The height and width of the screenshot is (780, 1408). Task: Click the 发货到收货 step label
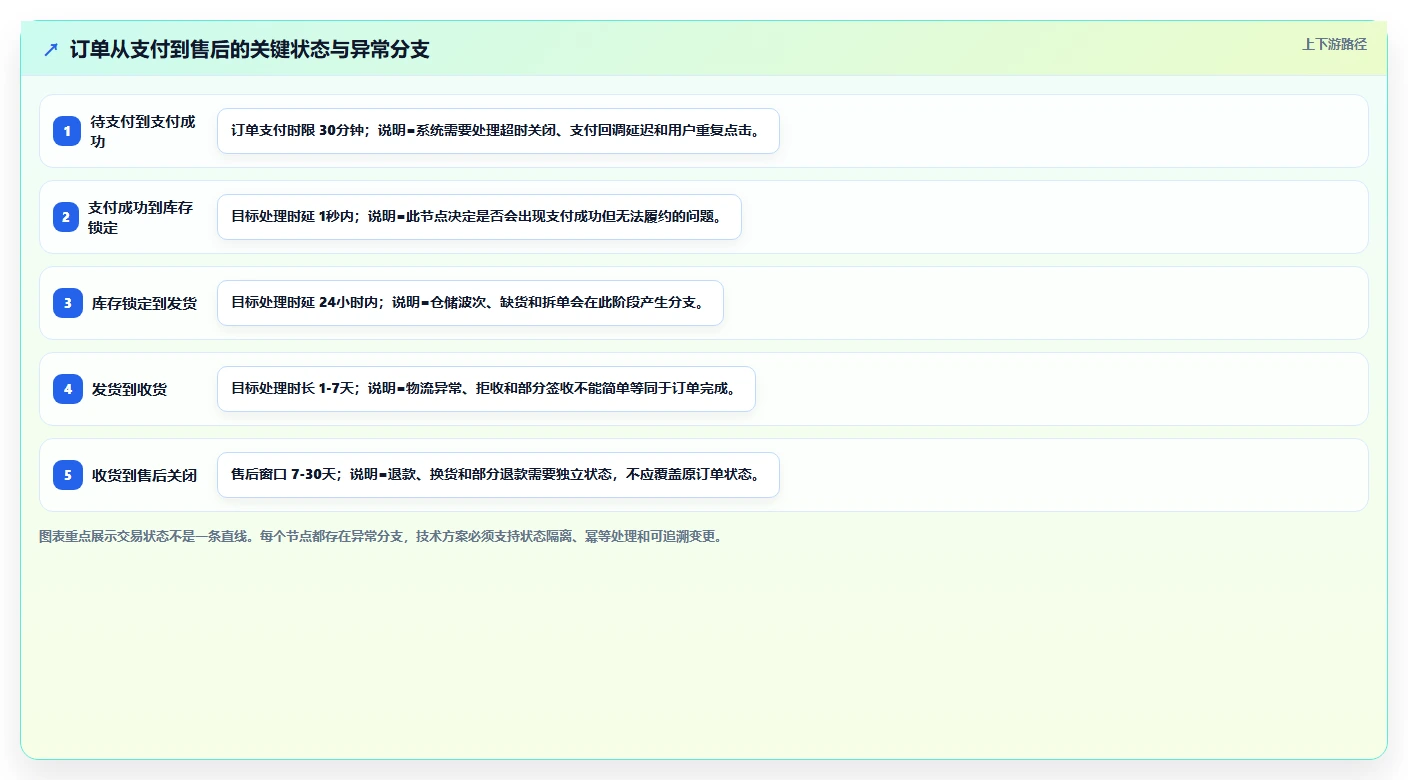(x=129, y=389)
